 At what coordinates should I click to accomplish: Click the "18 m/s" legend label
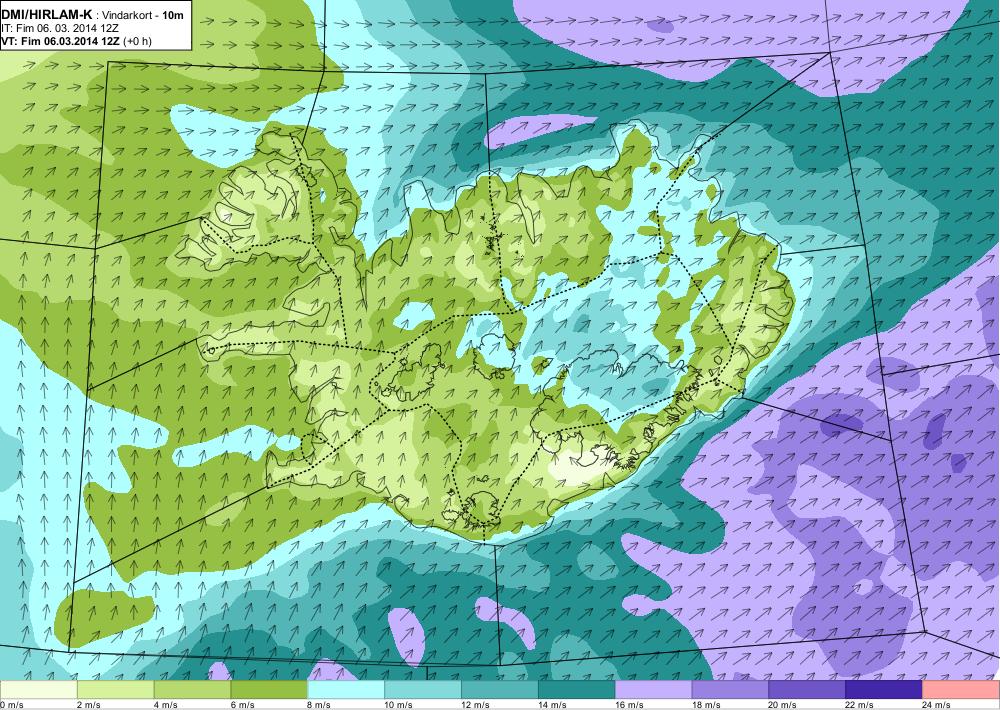point(706,704)
